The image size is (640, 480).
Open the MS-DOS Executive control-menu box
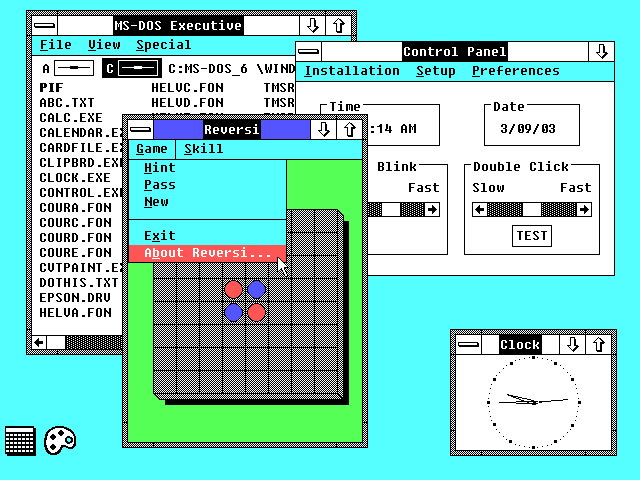(43, 24)
